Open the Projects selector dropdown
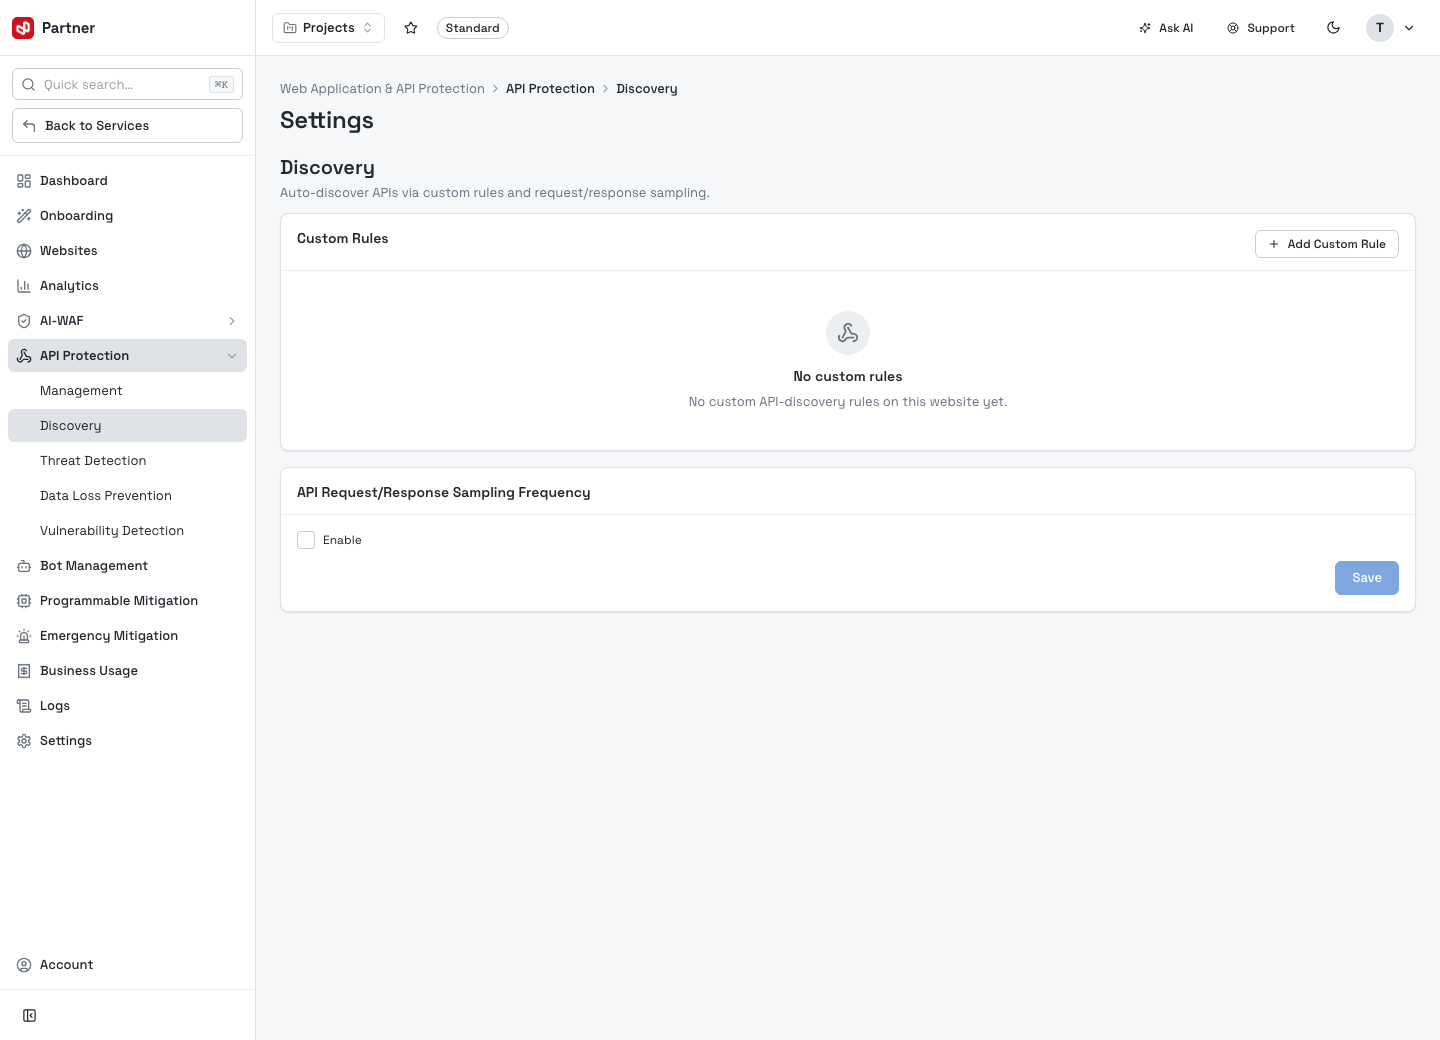Screen dimensions: 1440x1040 328,28
